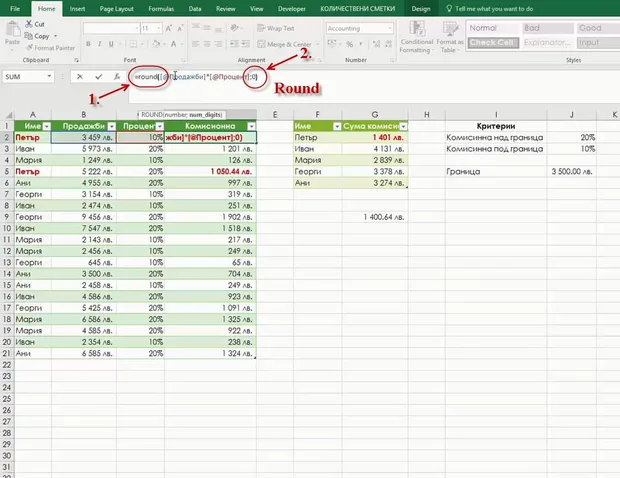620x478 pixels.
Task: Open Format as Table gallery
Action: (x=450, y=37)
